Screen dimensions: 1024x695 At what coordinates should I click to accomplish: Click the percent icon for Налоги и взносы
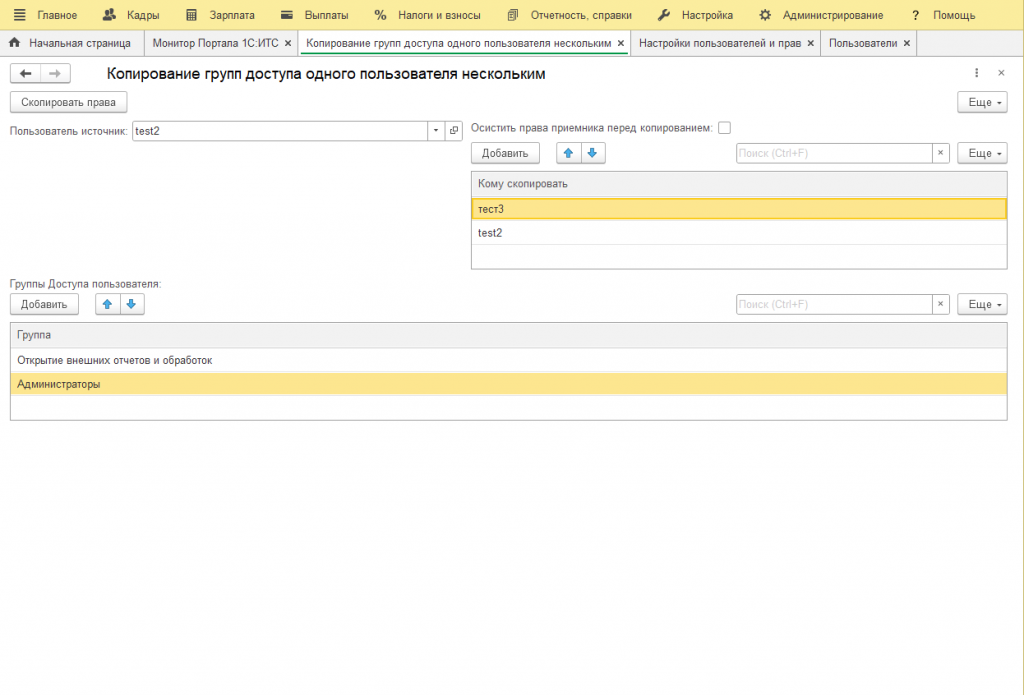(x=380, y=14)
